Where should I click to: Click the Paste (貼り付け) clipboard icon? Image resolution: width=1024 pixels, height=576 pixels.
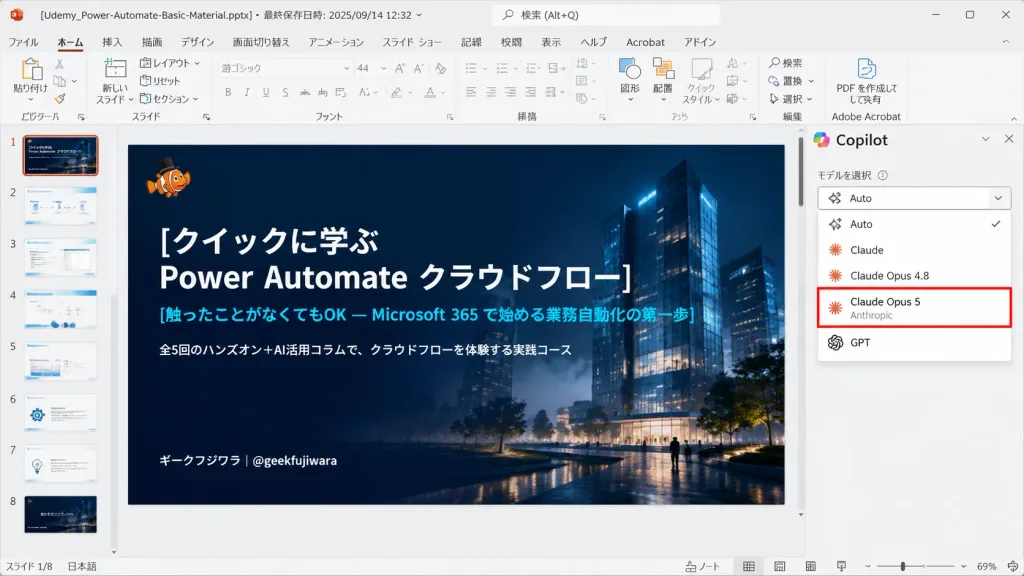(31, 69)
